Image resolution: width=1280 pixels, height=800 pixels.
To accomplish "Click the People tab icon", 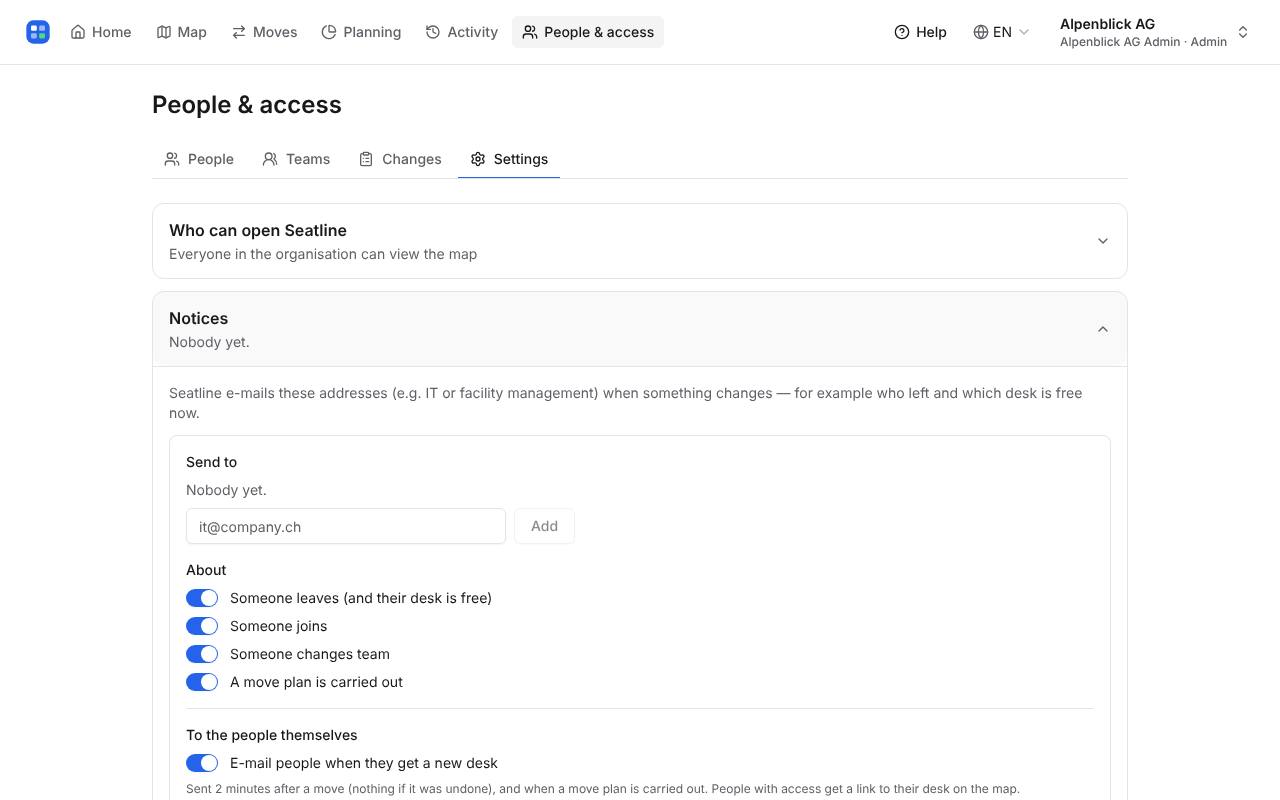I will (172, 159).
